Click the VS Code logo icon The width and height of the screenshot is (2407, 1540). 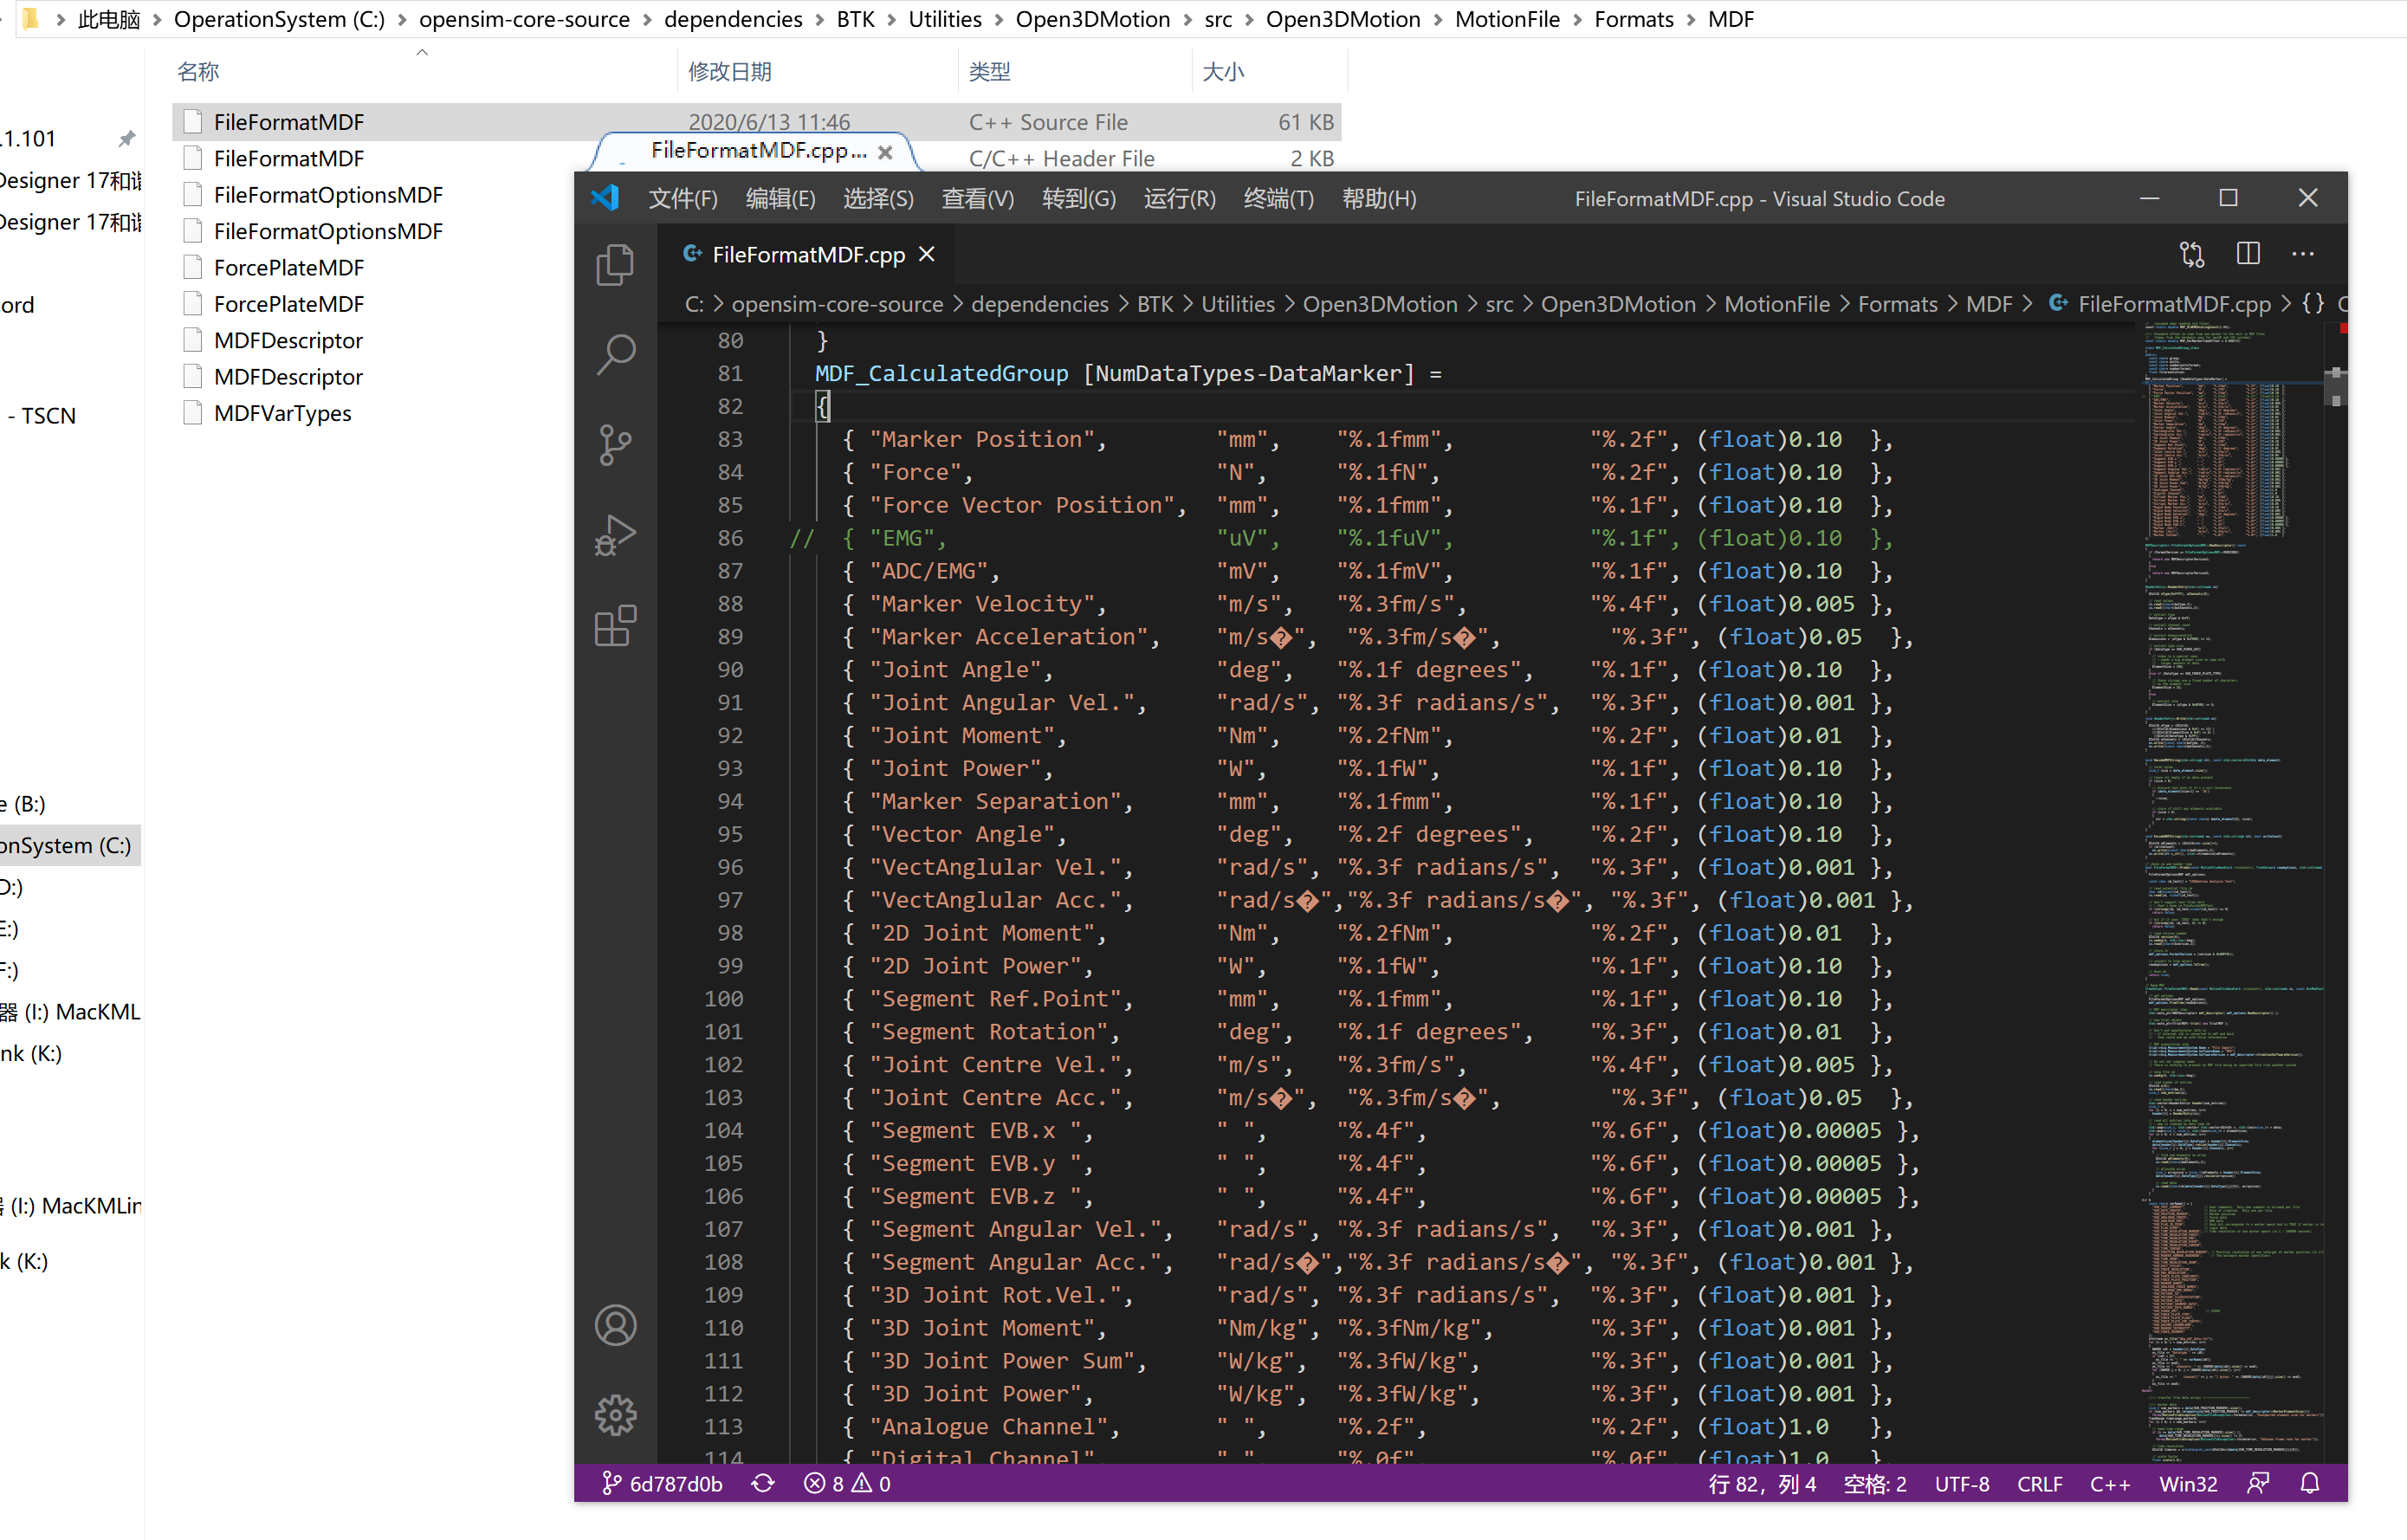[x=605, y=198]
